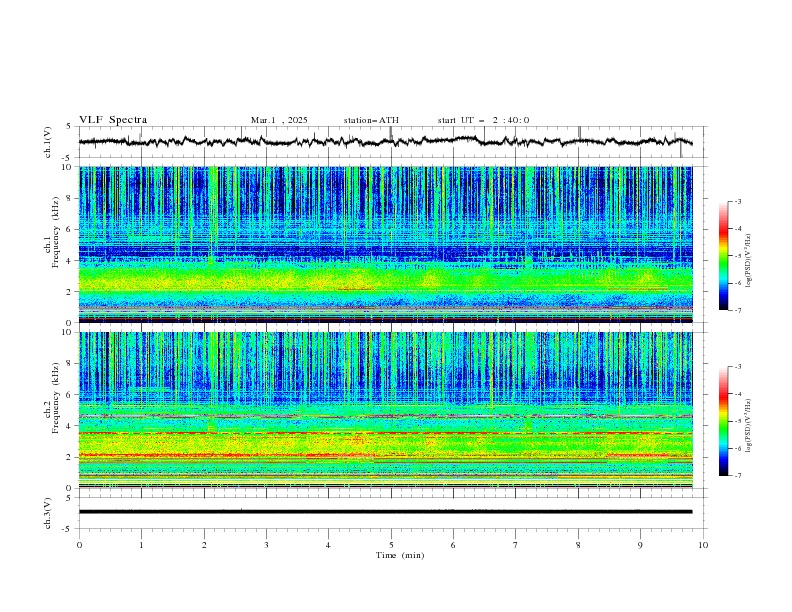Click the ch.2 spectrogram color scale bar
The image size is (792, 612).
coord(723,421)
